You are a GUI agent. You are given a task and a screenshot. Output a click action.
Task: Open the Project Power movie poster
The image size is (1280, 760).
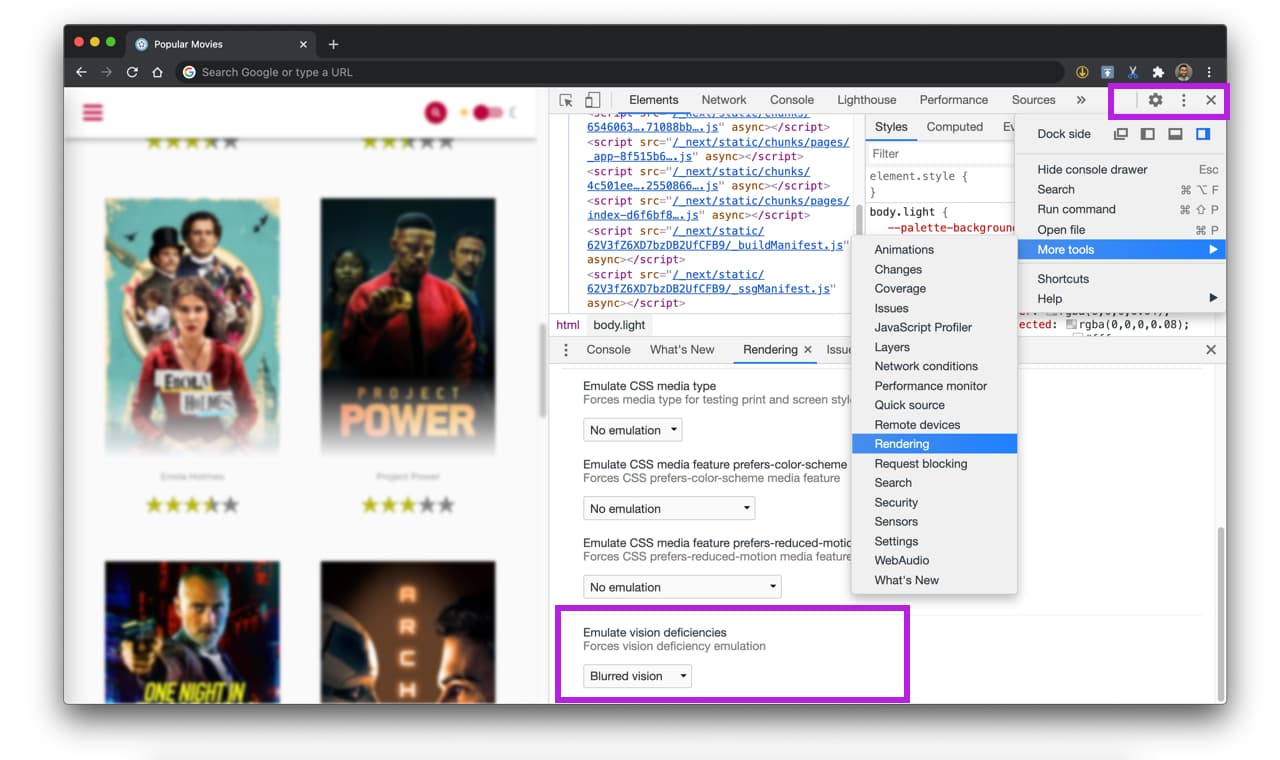(408, 326)
